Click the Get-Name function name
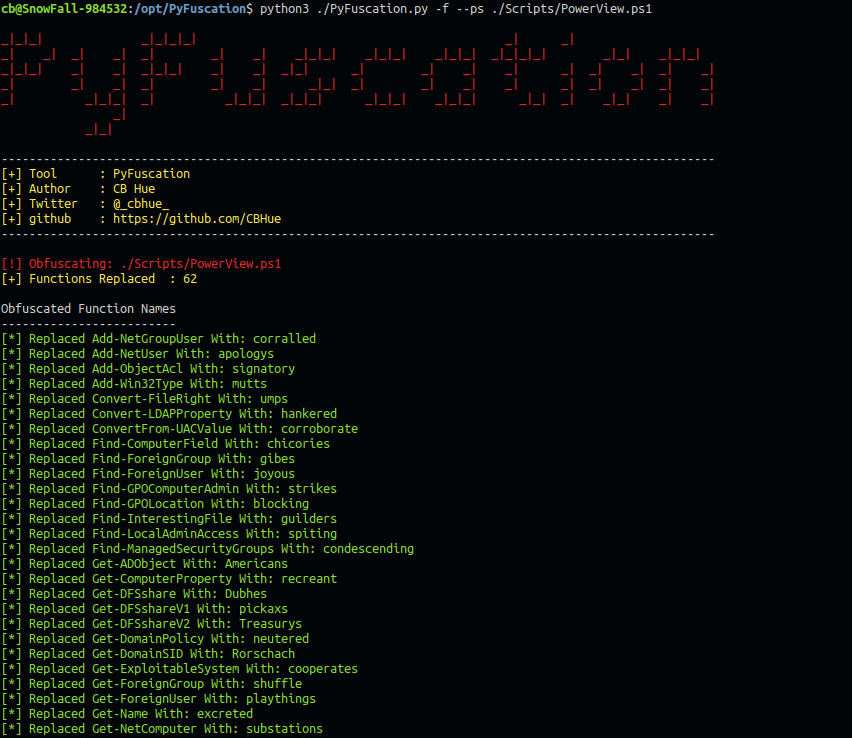The height and width of the screenshot is (738, 852). (x=120, y=714)
